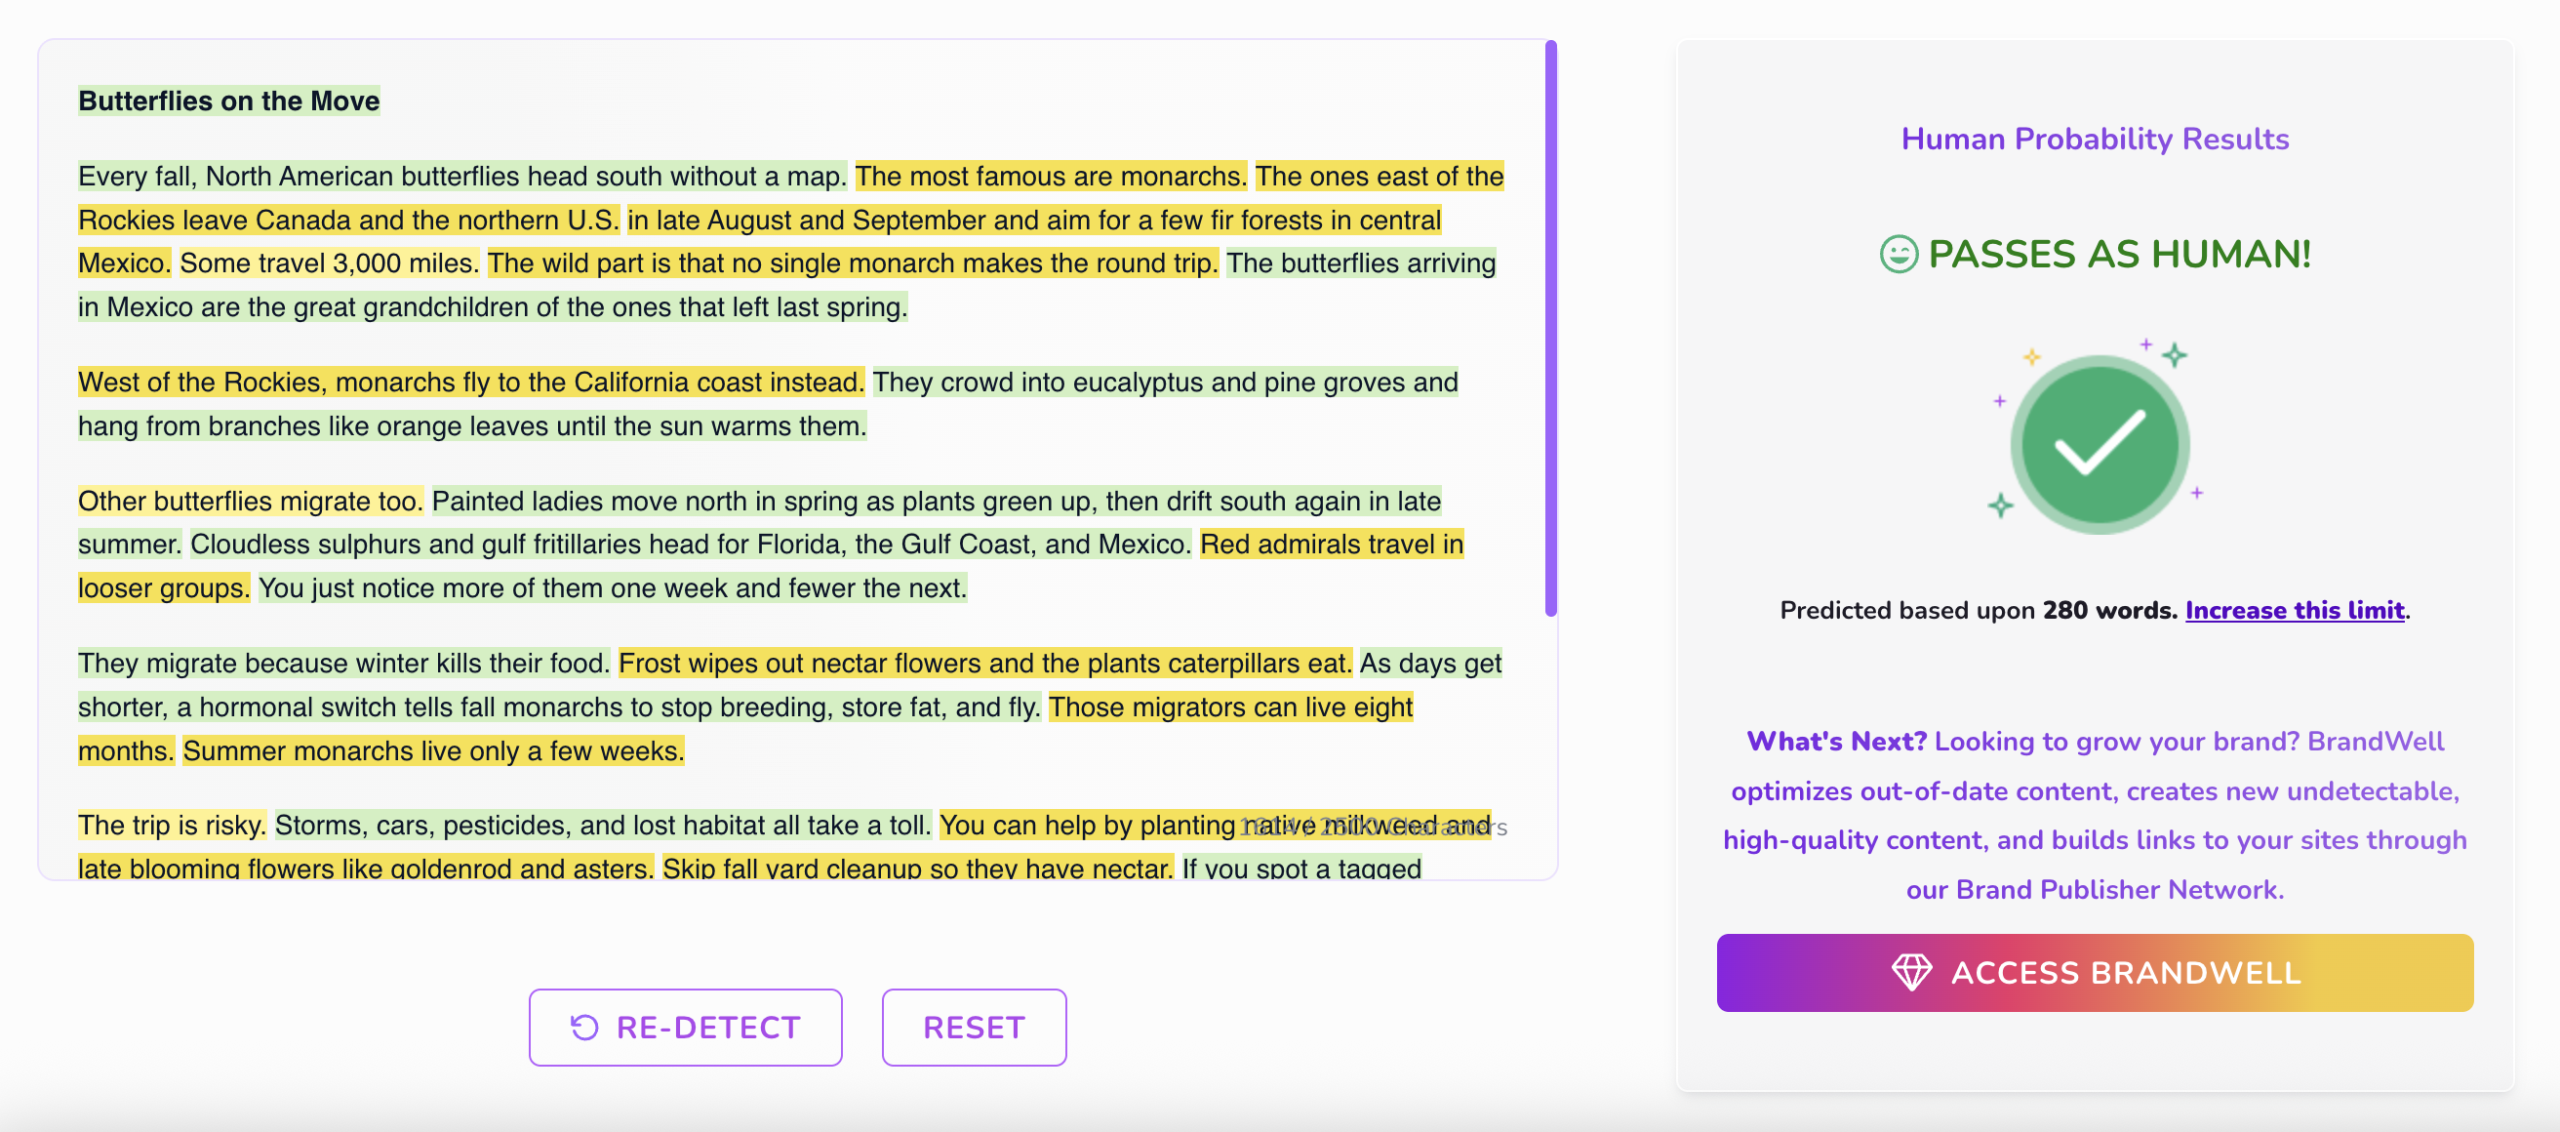Click the Human Probability Results heading
Screen dimensions: 2560x1132
(x=2095, y=139)
